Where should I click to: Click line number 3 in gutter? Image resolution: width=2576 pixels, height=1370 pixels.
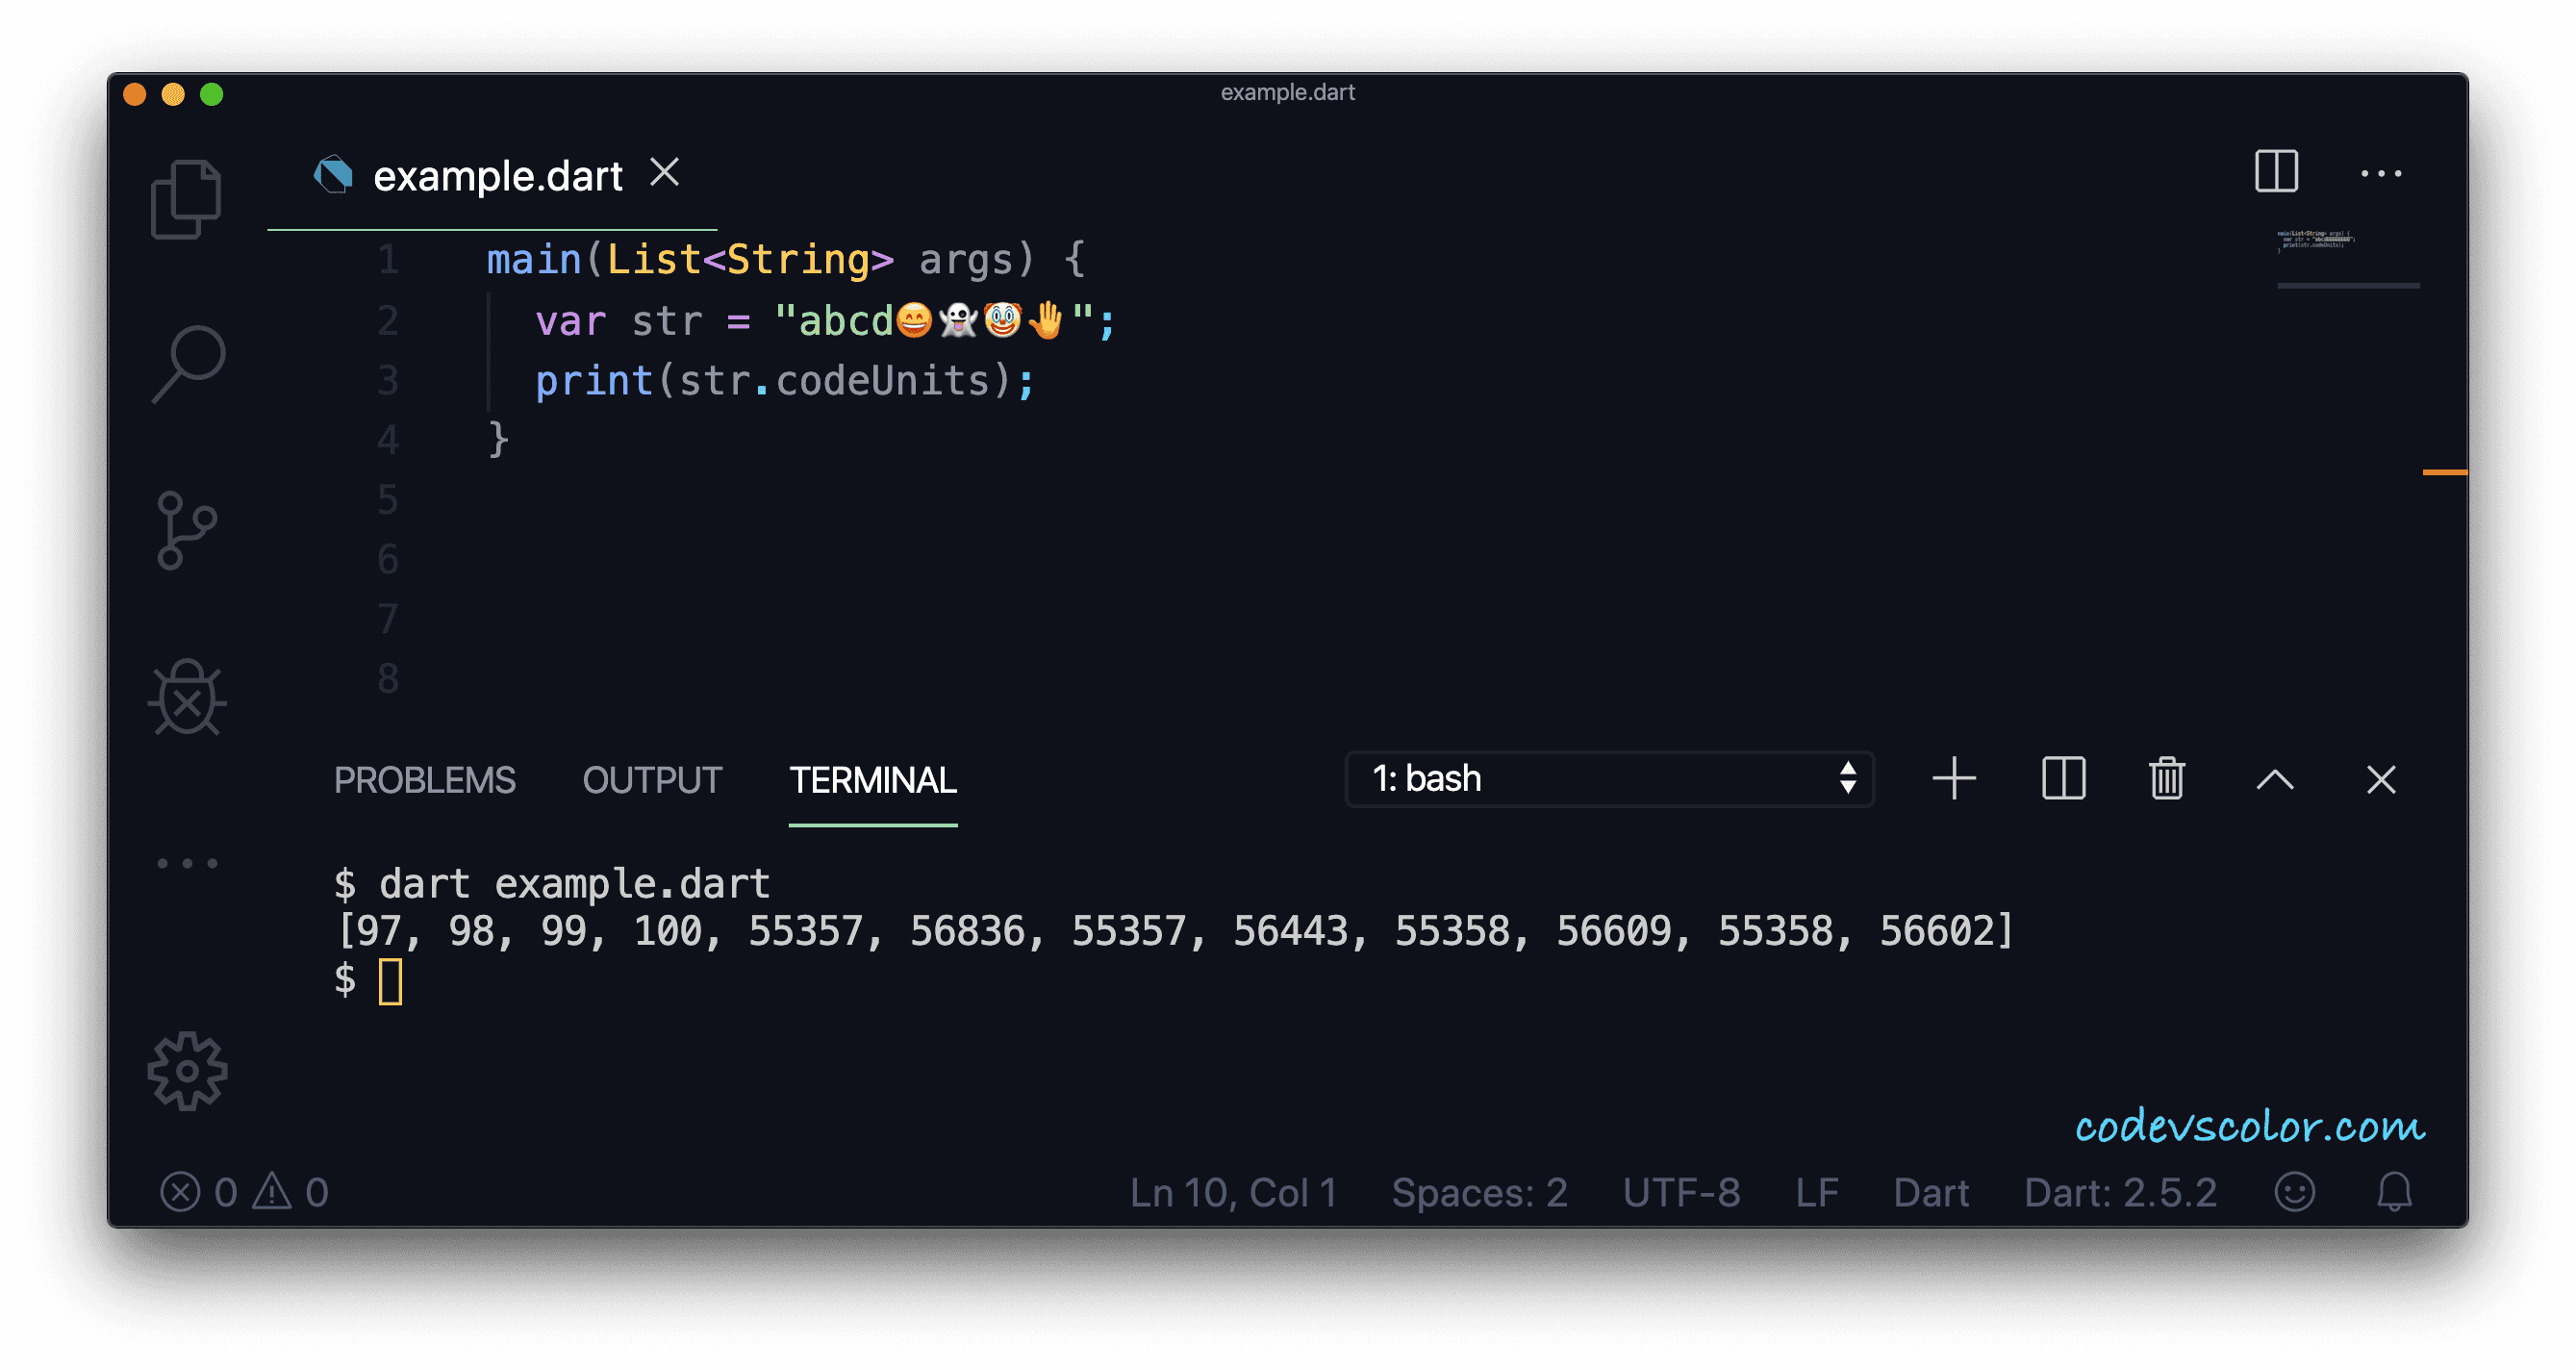point(388,380)
